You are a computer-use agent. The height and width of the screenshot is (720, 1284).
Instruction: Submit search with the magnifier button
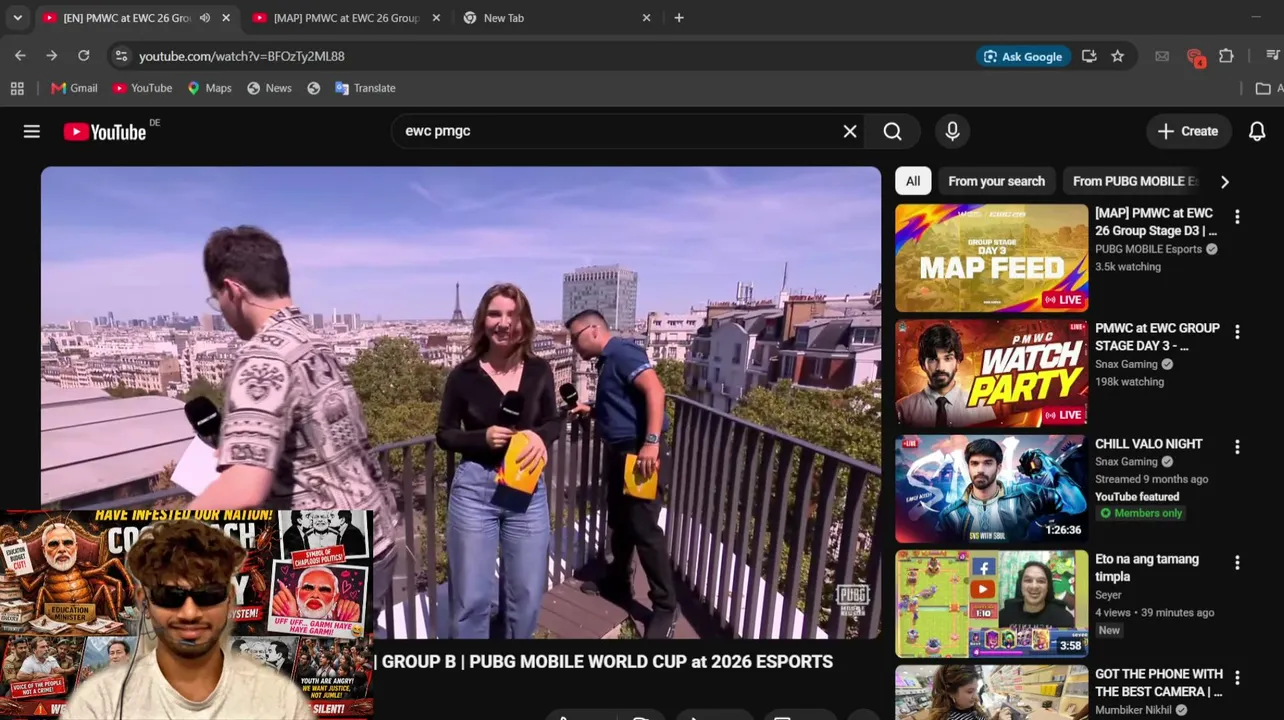pos(893,131)
